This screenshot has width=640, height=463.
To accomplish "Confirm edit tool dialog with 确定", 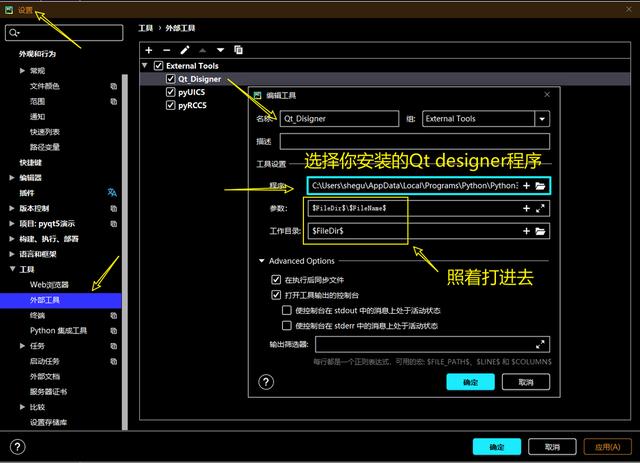I will coord(470,382).
